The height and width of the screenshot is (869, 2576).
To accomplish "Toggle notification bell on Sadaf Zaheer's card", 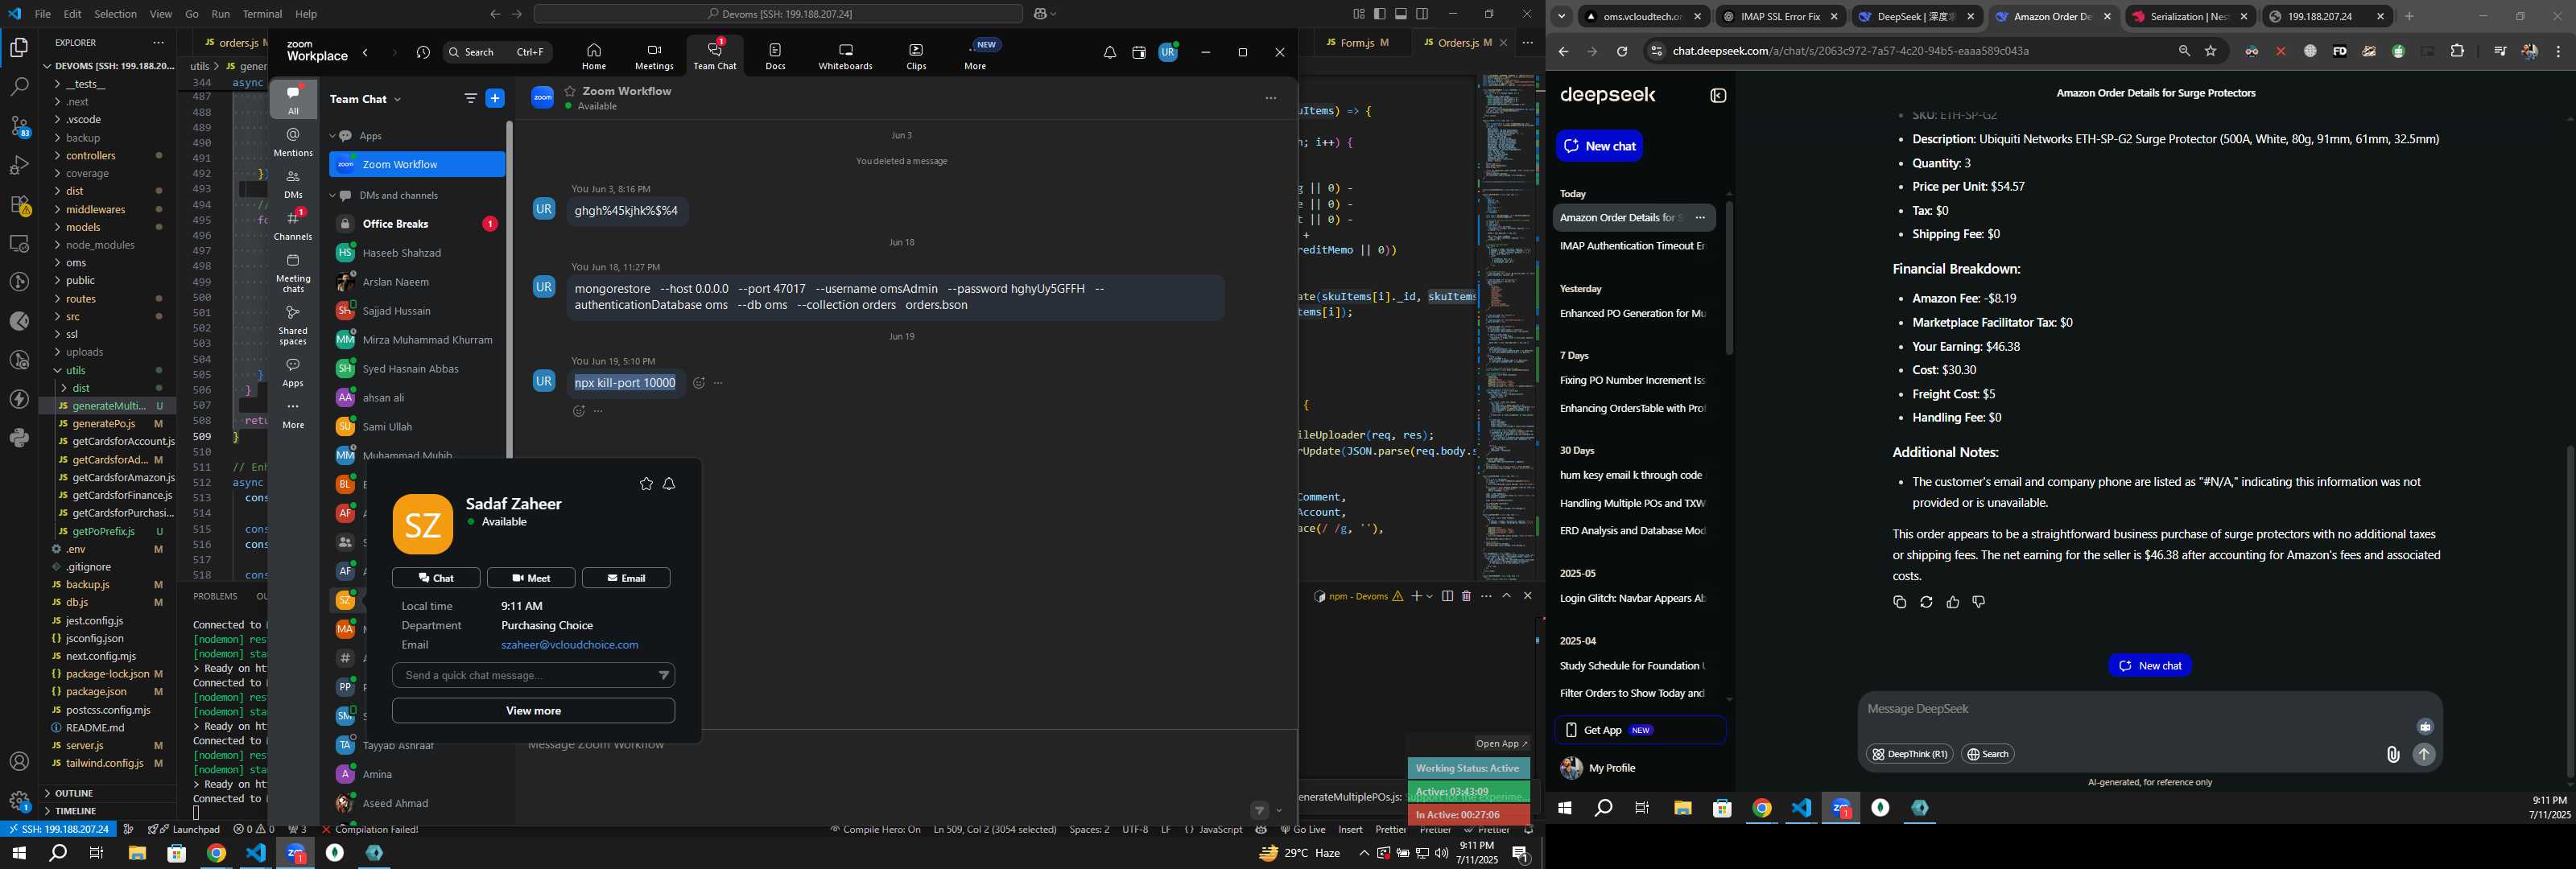I will coord(670,484).
